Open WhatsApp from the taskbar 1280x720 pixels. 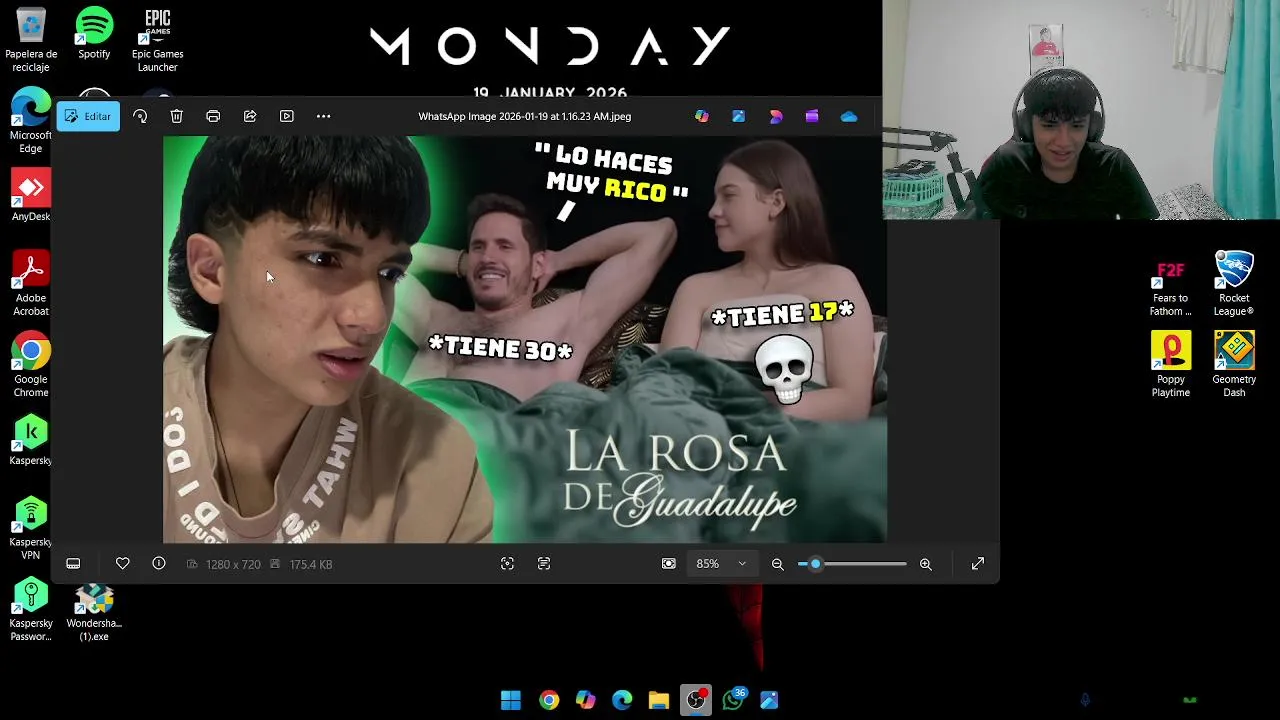click(734, 700)
